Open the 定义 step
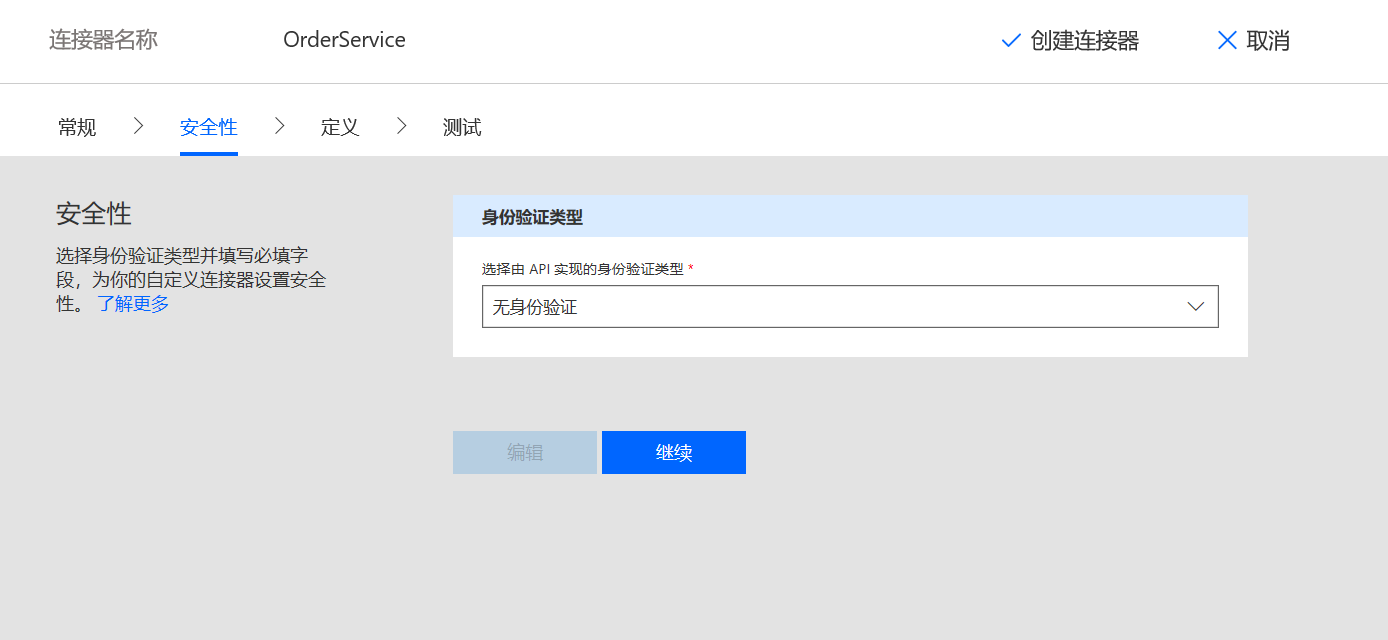This screenshot has width=1388, height=640. pos(339,127)
